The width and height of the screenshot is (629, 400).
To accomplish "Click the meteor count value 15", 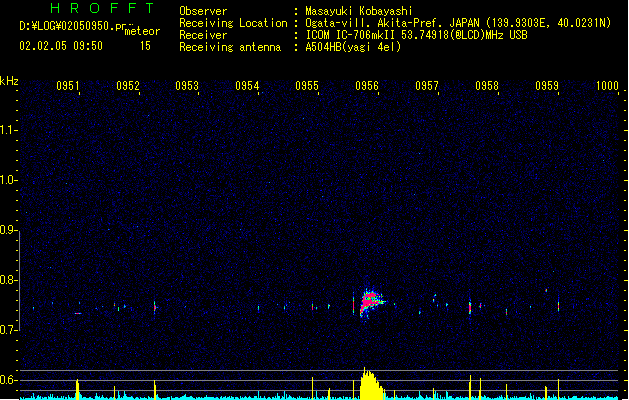I will click(x=145, y=46).
